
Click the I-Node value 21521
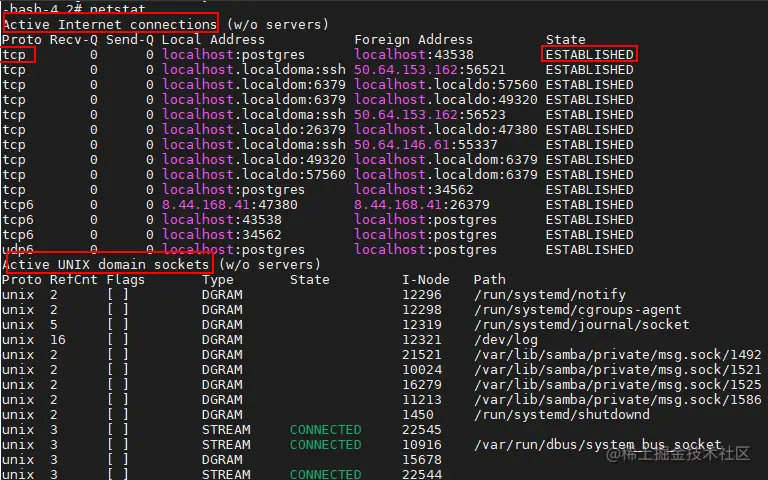422,355
